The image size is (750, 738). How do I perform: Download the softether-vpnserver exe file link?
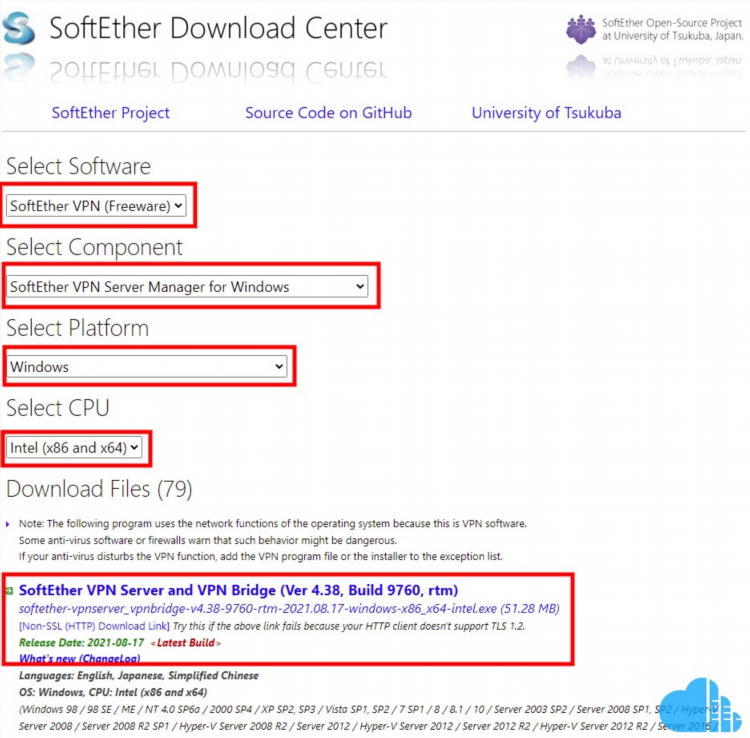pos(289,609)
